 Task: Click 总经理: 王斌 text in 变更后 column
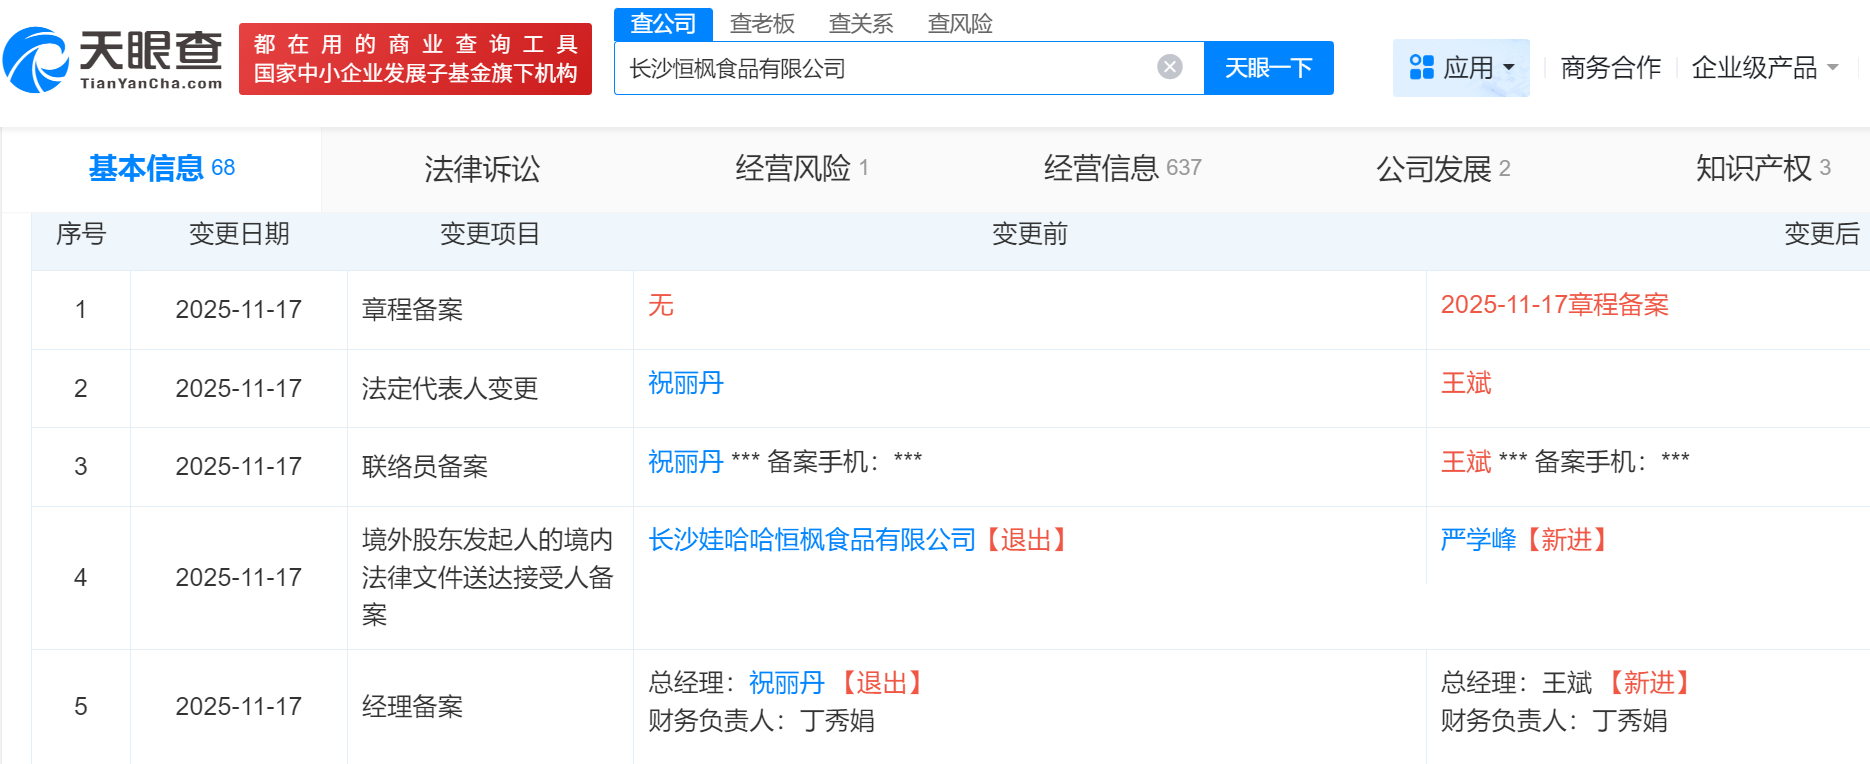(x=1516, y=683)
